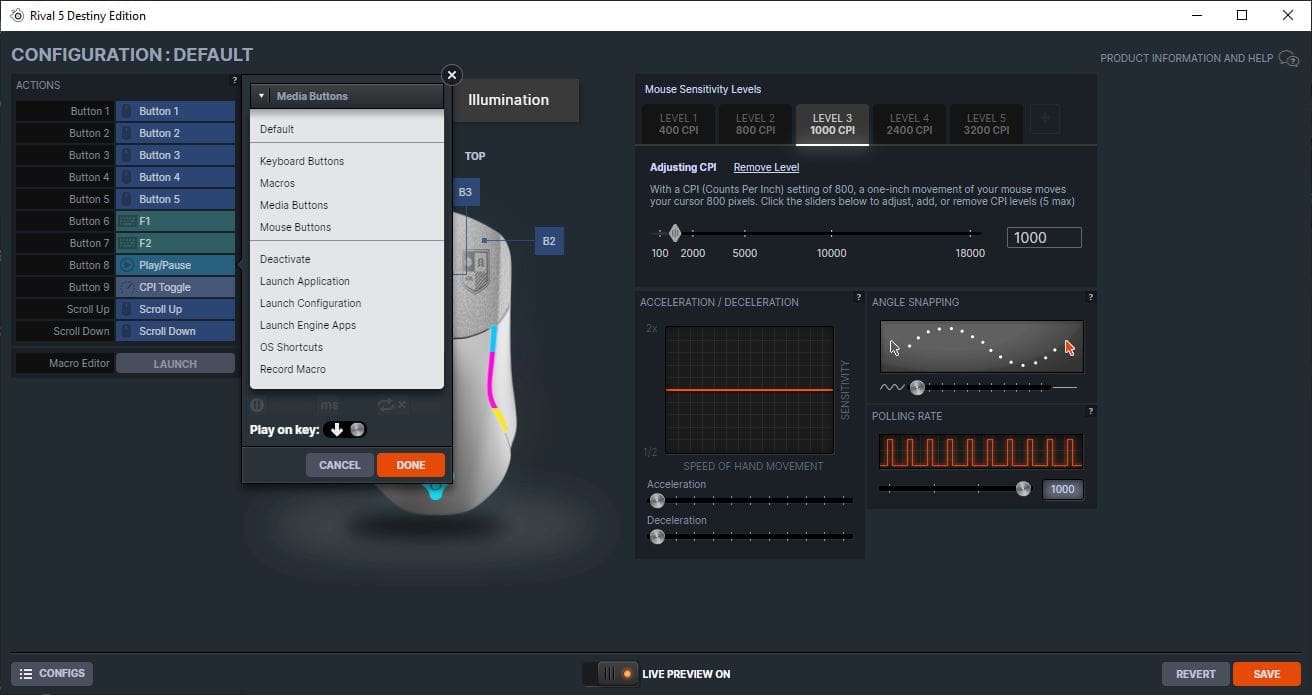Screen dimensions: 1312x695
Task: Click the CPI value input field
Action: [x=1044, y=238]
